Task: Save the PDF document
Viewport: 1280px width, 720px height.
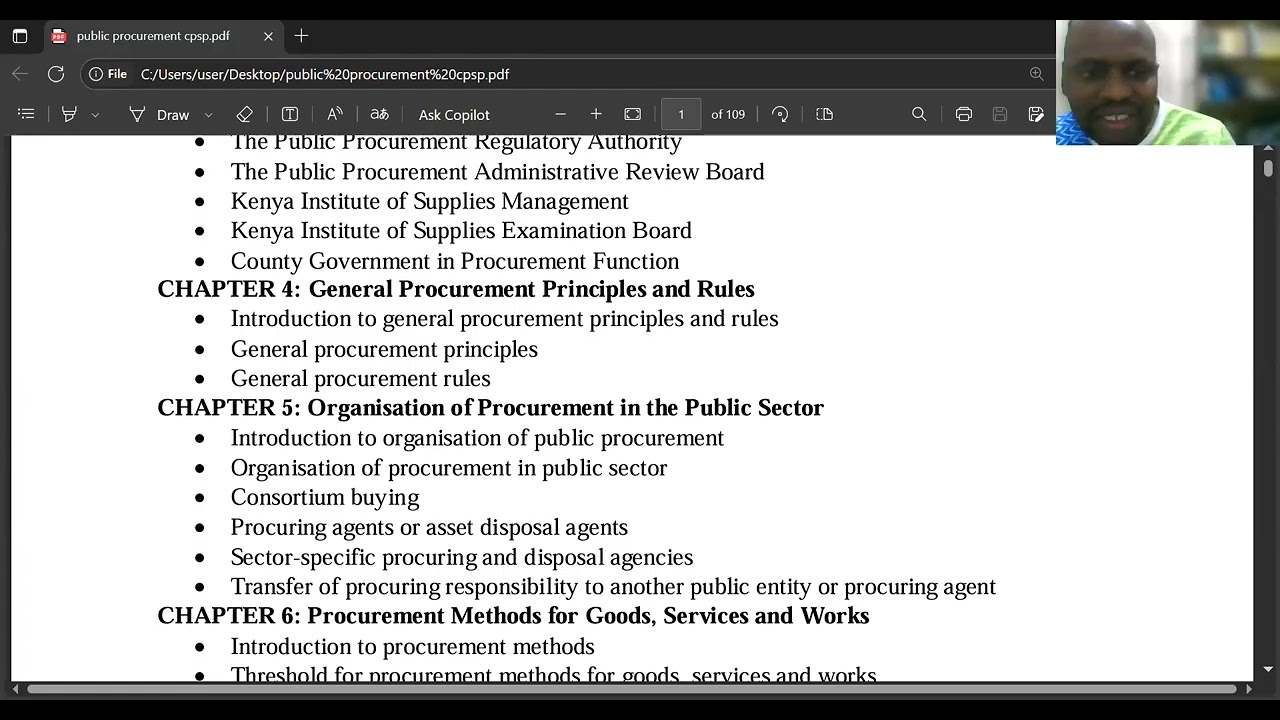Action: (x=1000, y=114)
